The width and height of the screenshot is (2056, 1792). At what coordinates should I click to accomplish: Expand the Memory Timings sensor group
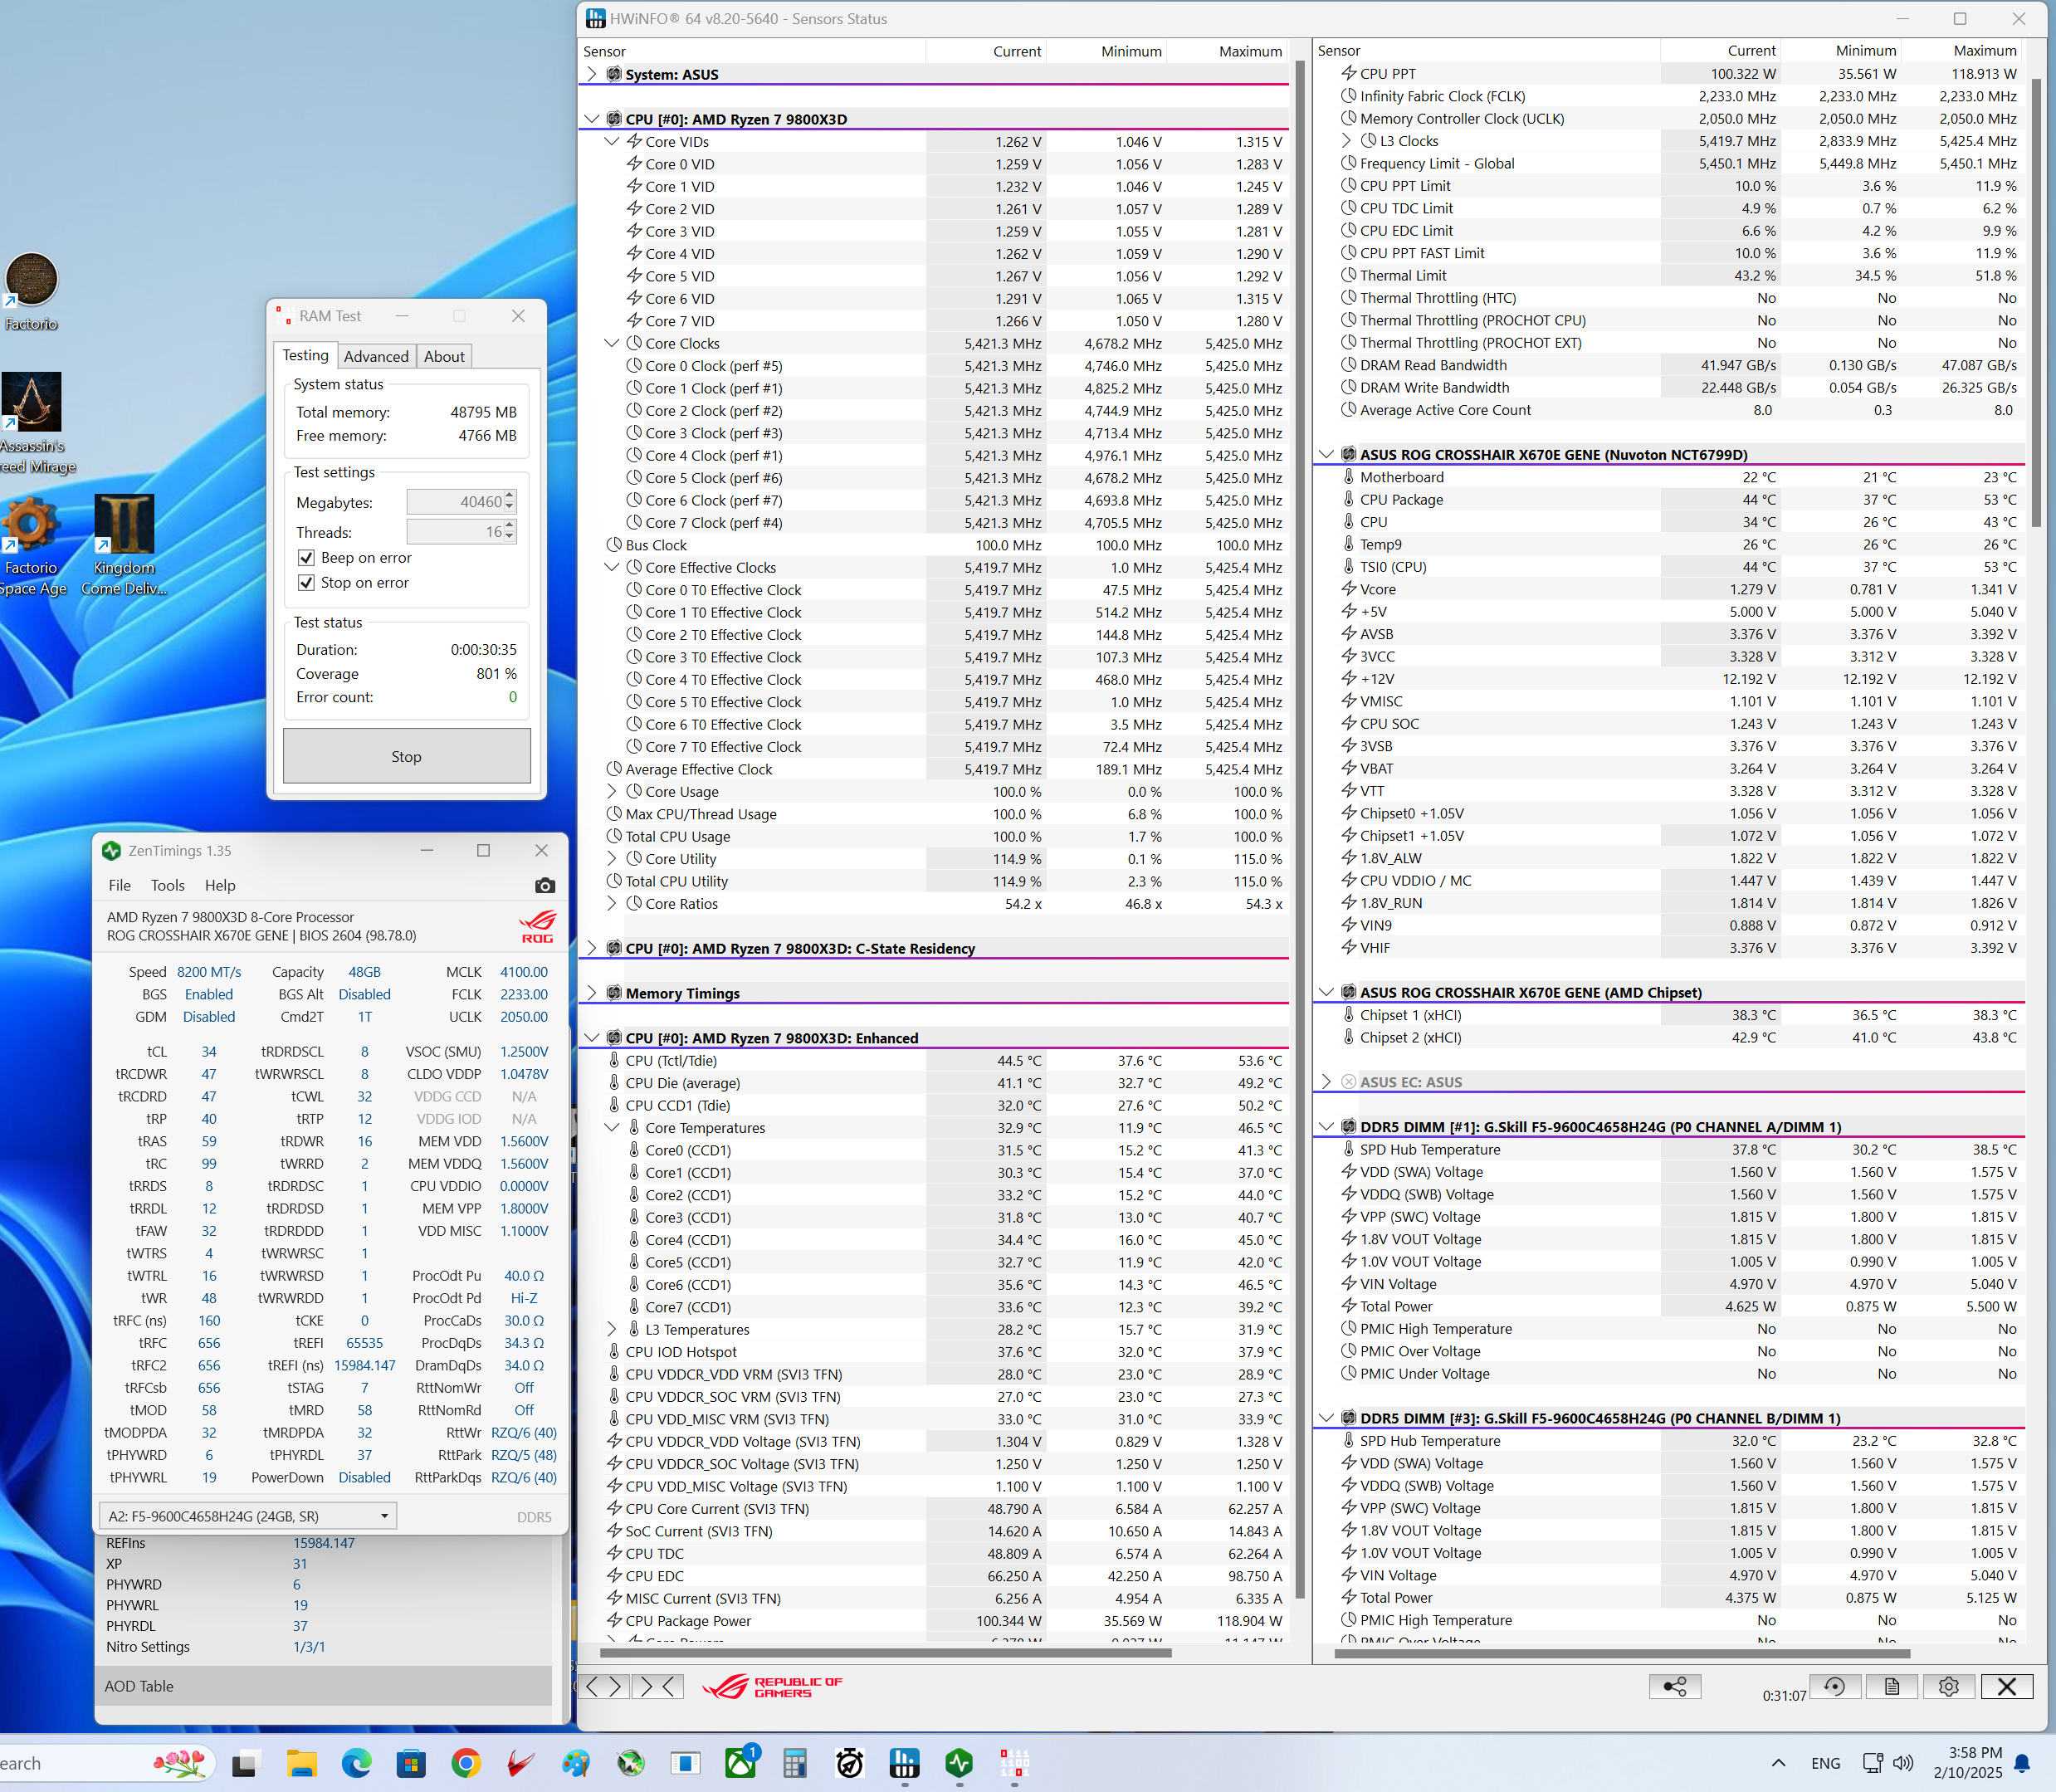[x=591, y=993]
